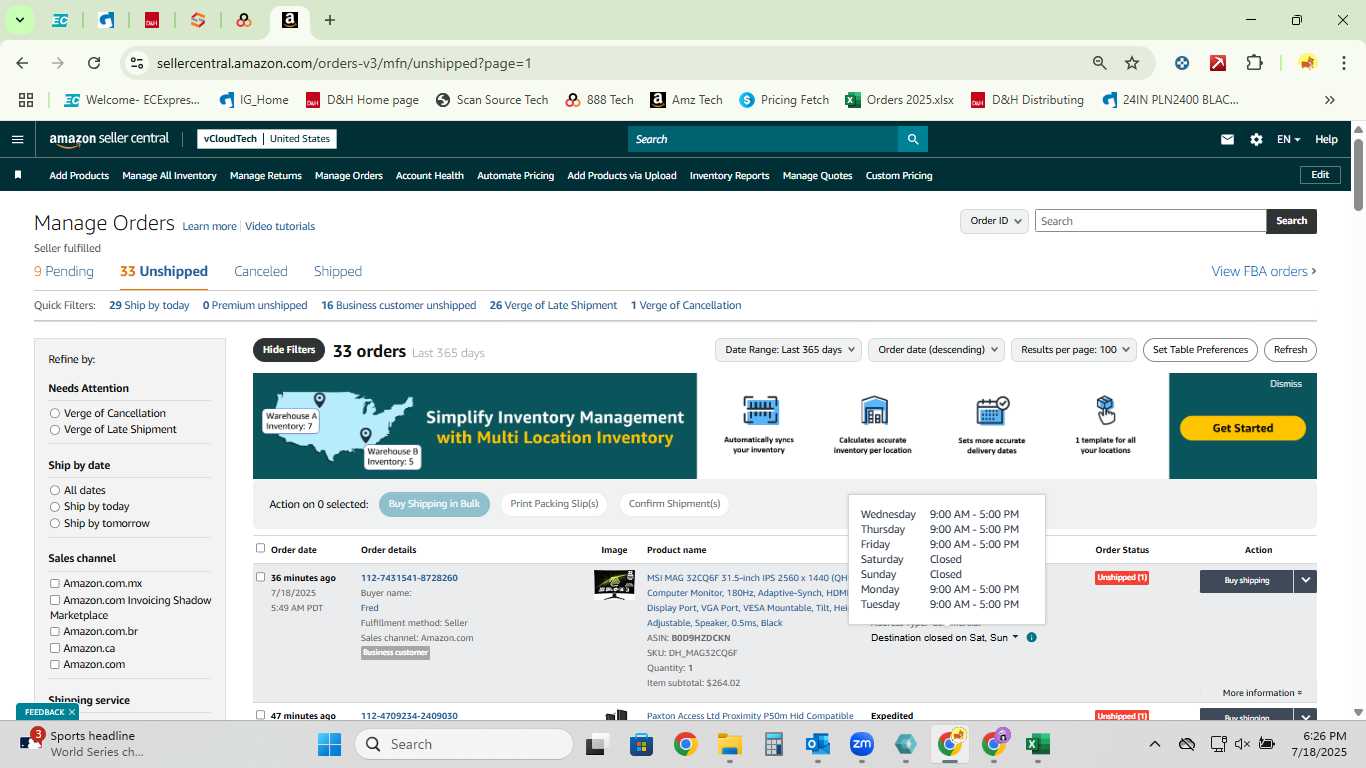1366x768 pixels.
Task: Open the Date Range dropdown
Action: pyautogui.click(x=788, y=350)
